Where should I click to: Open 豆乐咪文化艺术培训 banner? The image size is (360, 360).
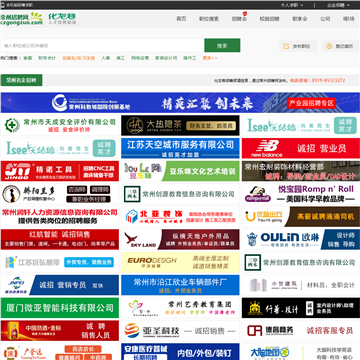[x=180, y=171]
